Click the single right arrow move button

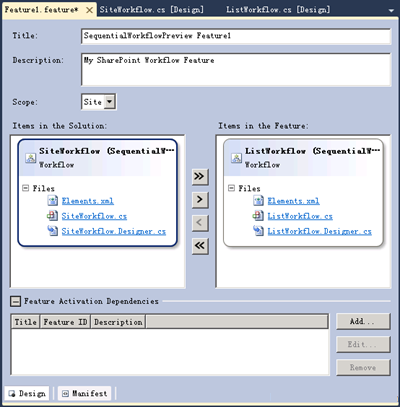click(200, 200)
